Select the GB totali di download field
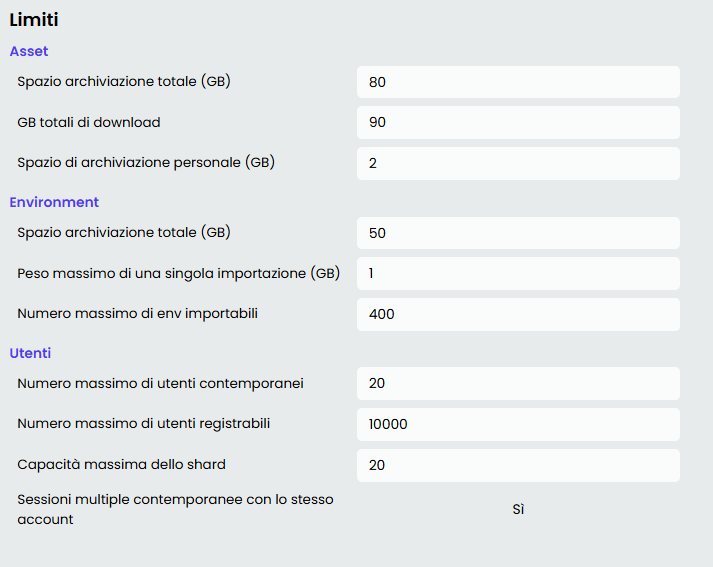 pyautogui.click(x=518, y=122)
